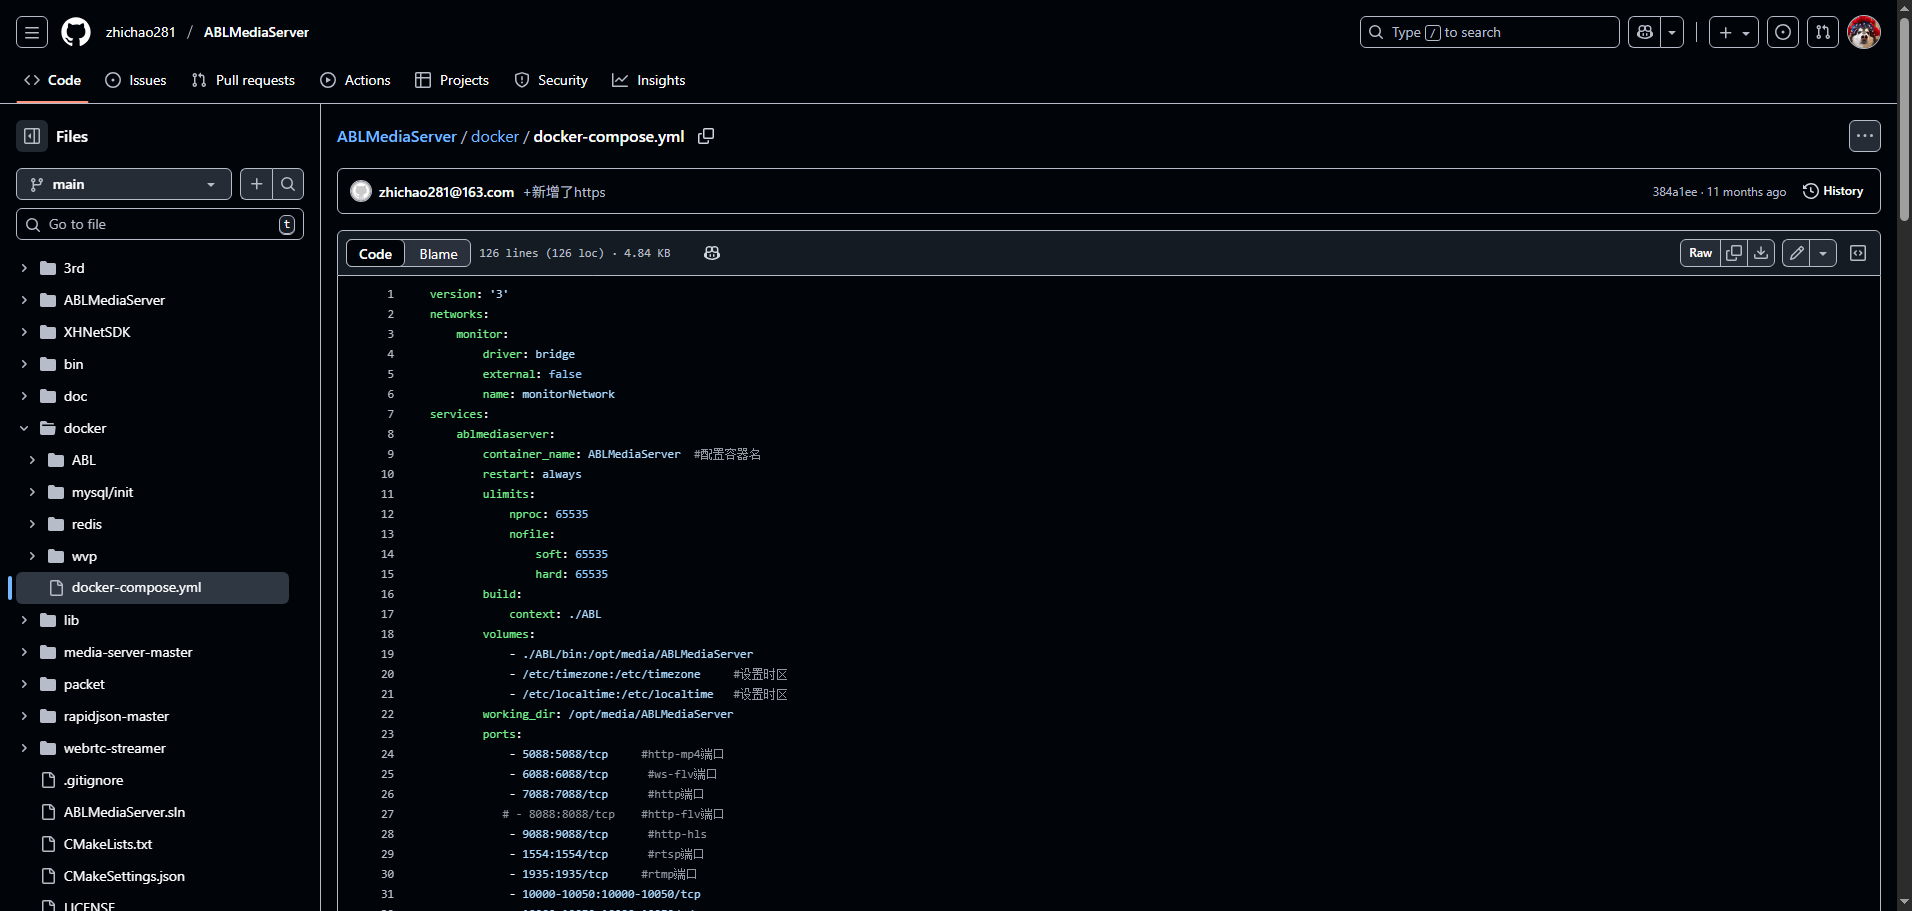The image size is (1912, 911).
Task: Search this repository with the magnifier icon
Action: [288, 184]
